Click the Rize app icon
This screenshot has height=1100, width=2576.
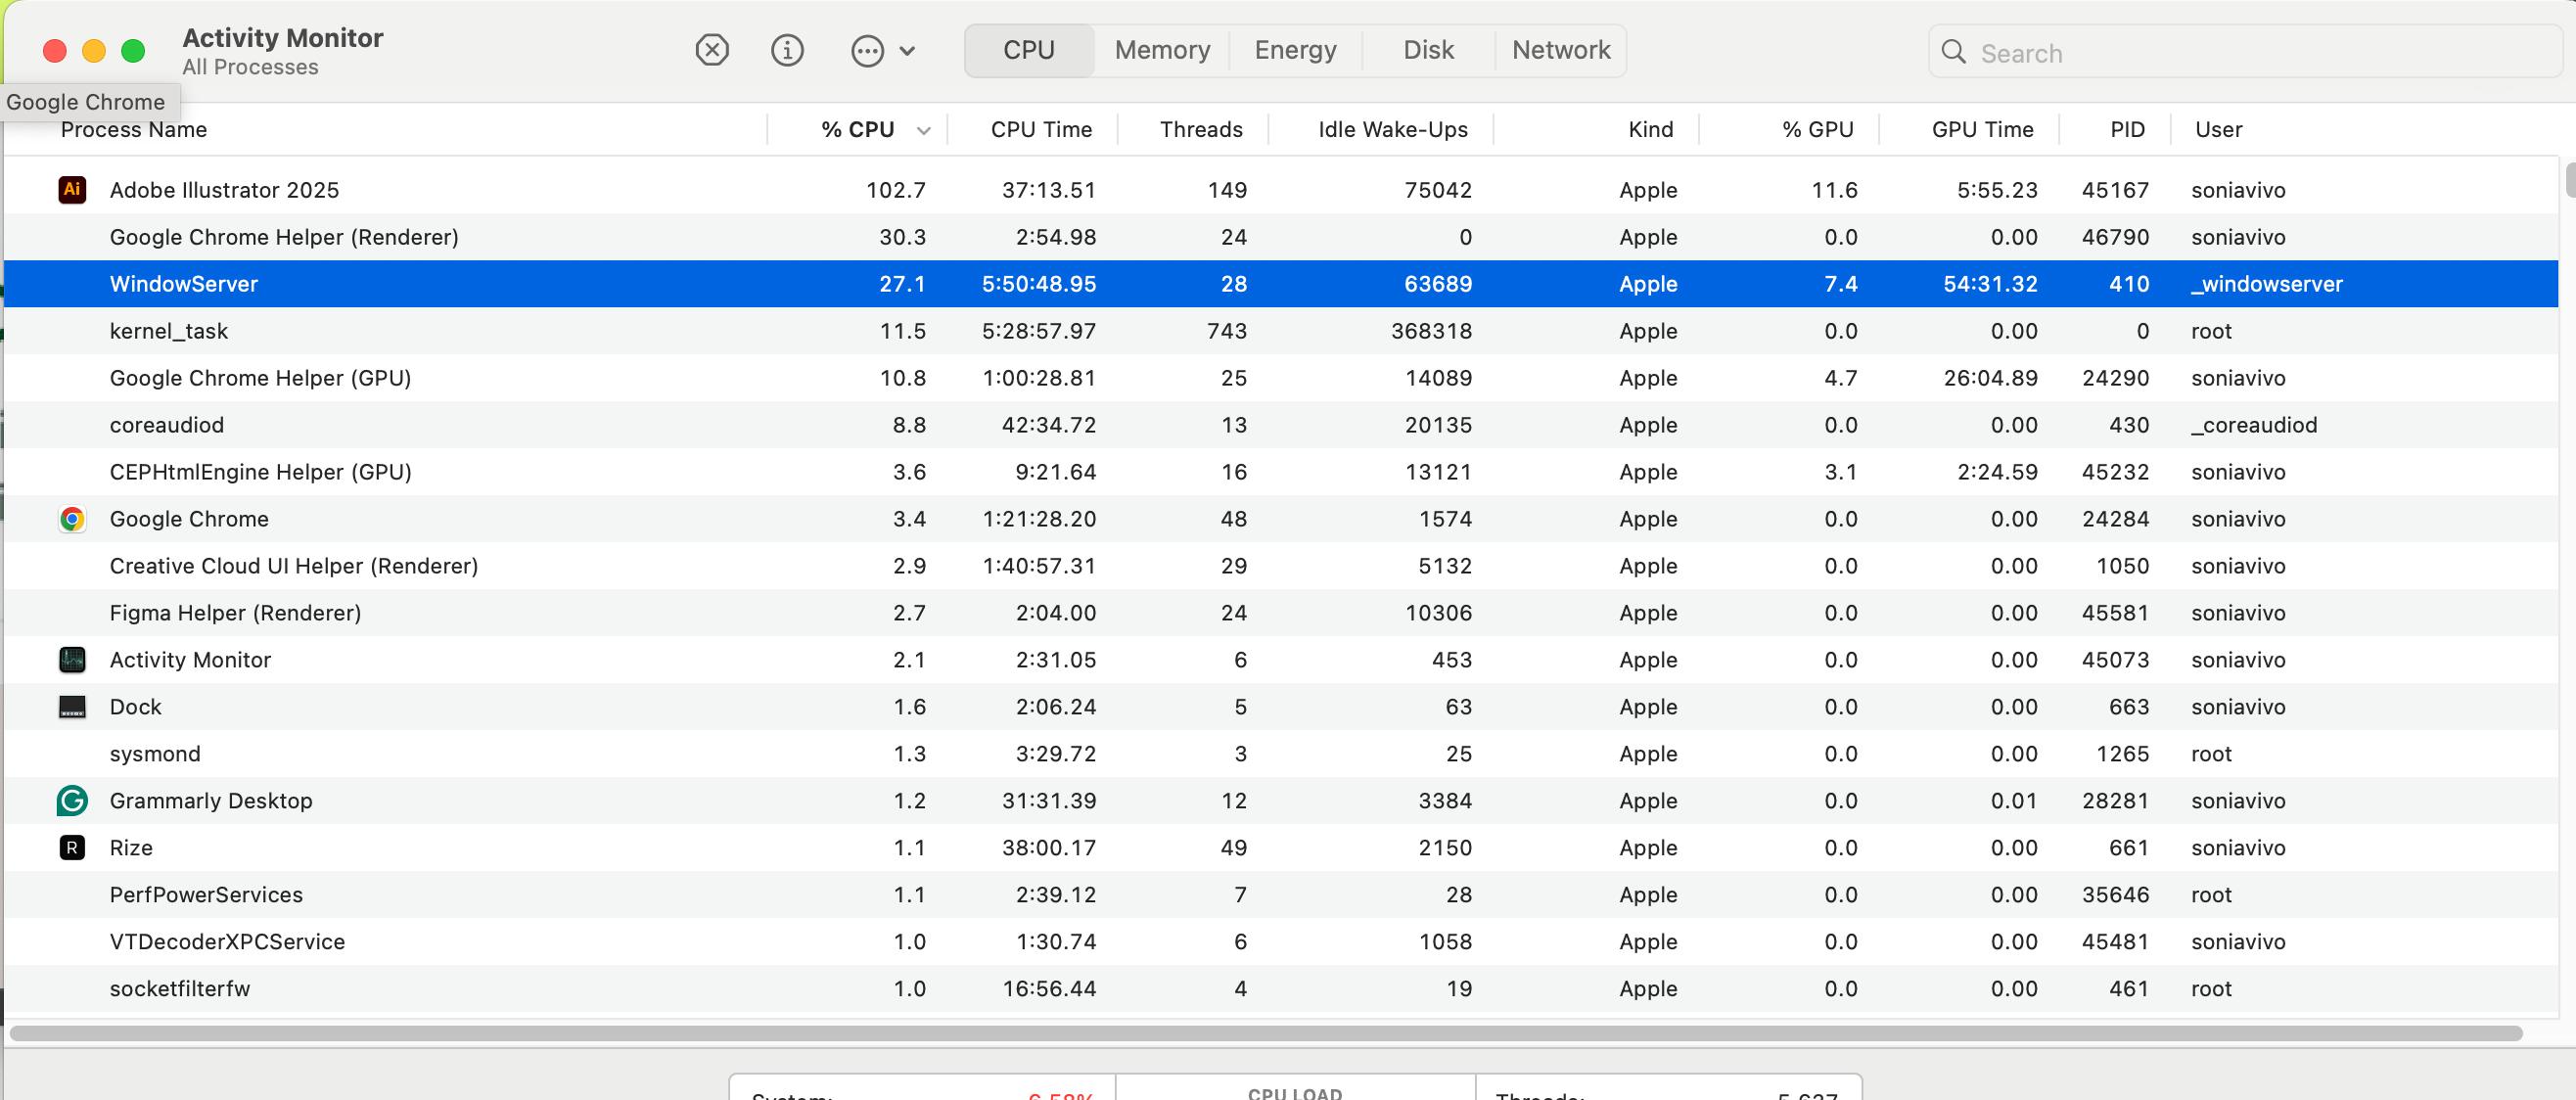tap(71, 847)
